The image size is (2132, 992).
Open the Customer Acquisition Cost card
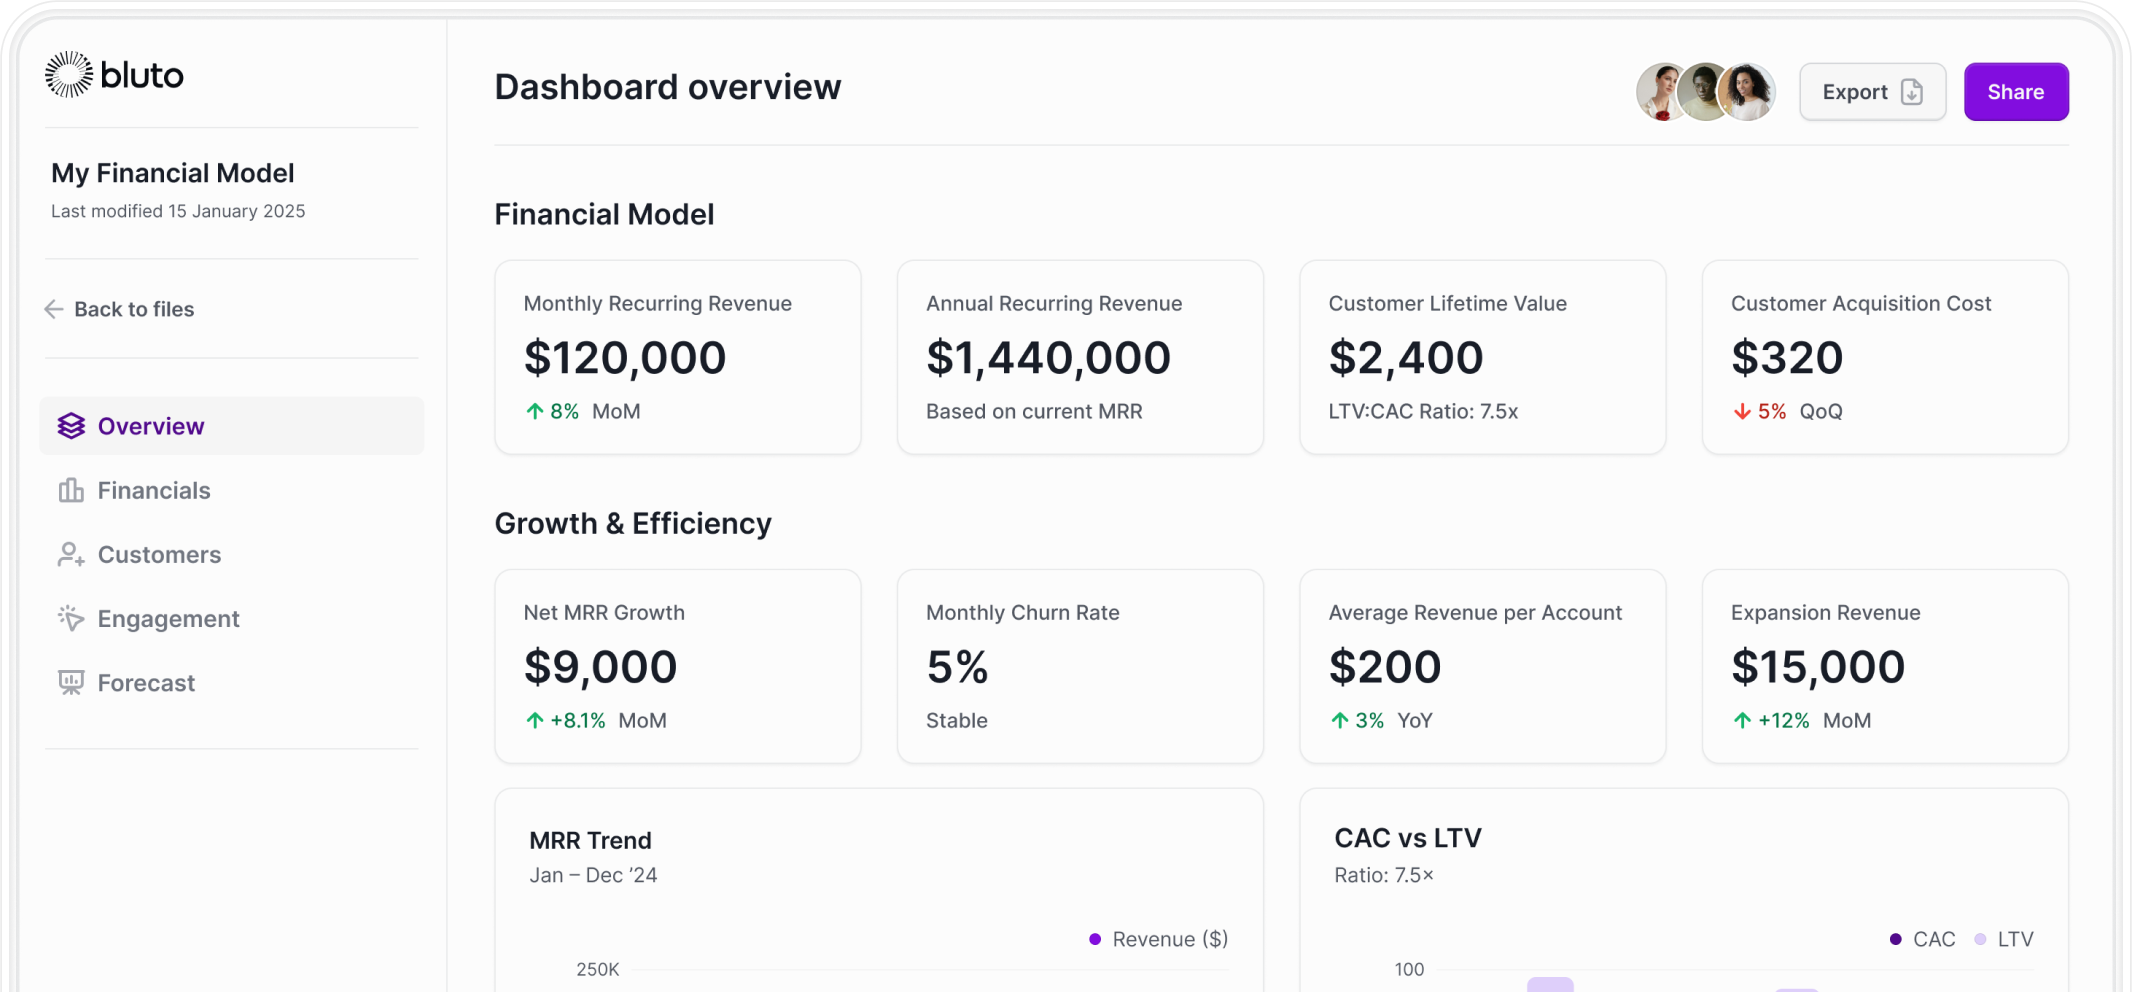point(1885,357)
